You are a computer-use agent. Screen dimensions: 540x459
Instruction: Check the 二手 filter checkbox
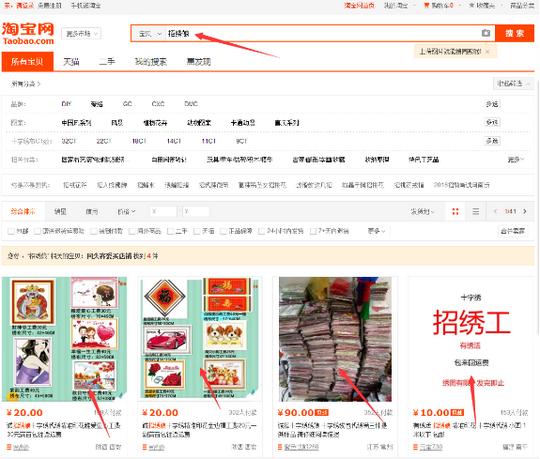coord(170,231)
